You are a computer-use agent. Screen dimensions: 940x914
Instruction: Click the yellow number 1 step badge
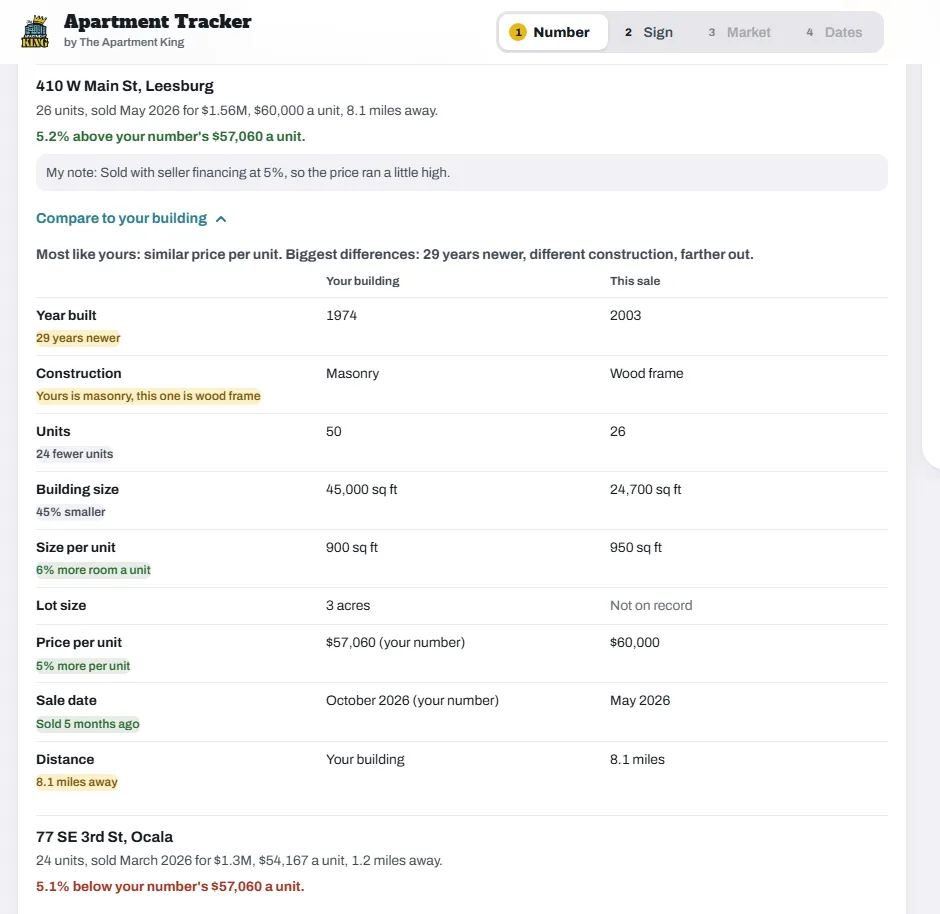point(518,32)
